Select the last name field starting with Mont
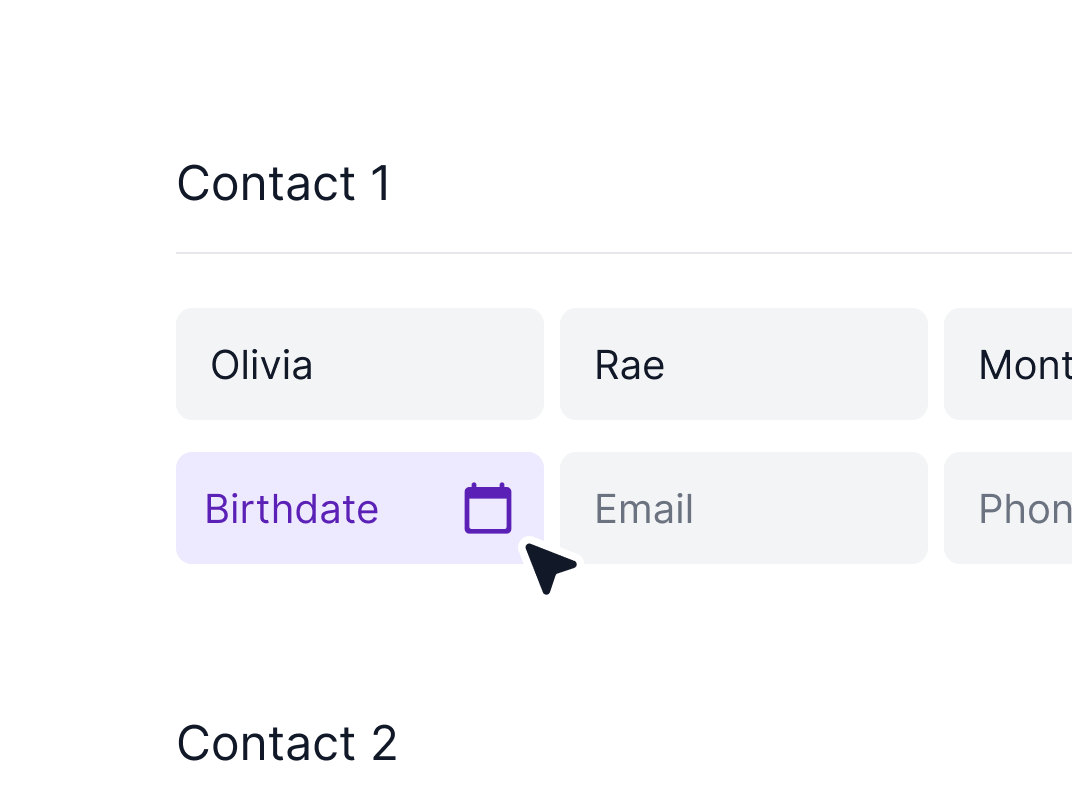1072x804 pixels. click(x=1020, y=364)
